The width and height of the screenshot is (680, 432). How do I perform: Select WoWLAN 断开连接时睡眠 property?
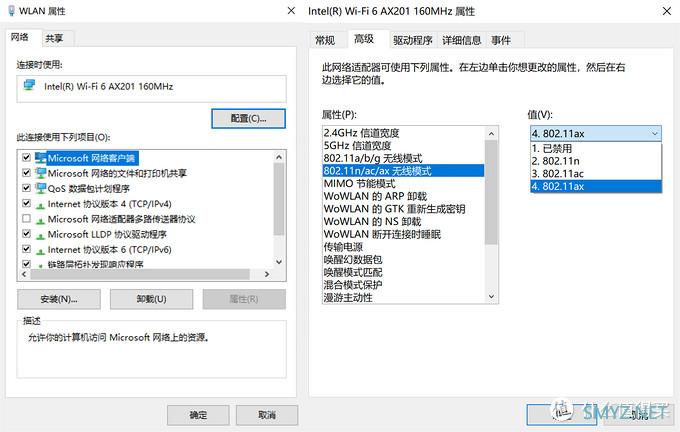pos(403,234)
